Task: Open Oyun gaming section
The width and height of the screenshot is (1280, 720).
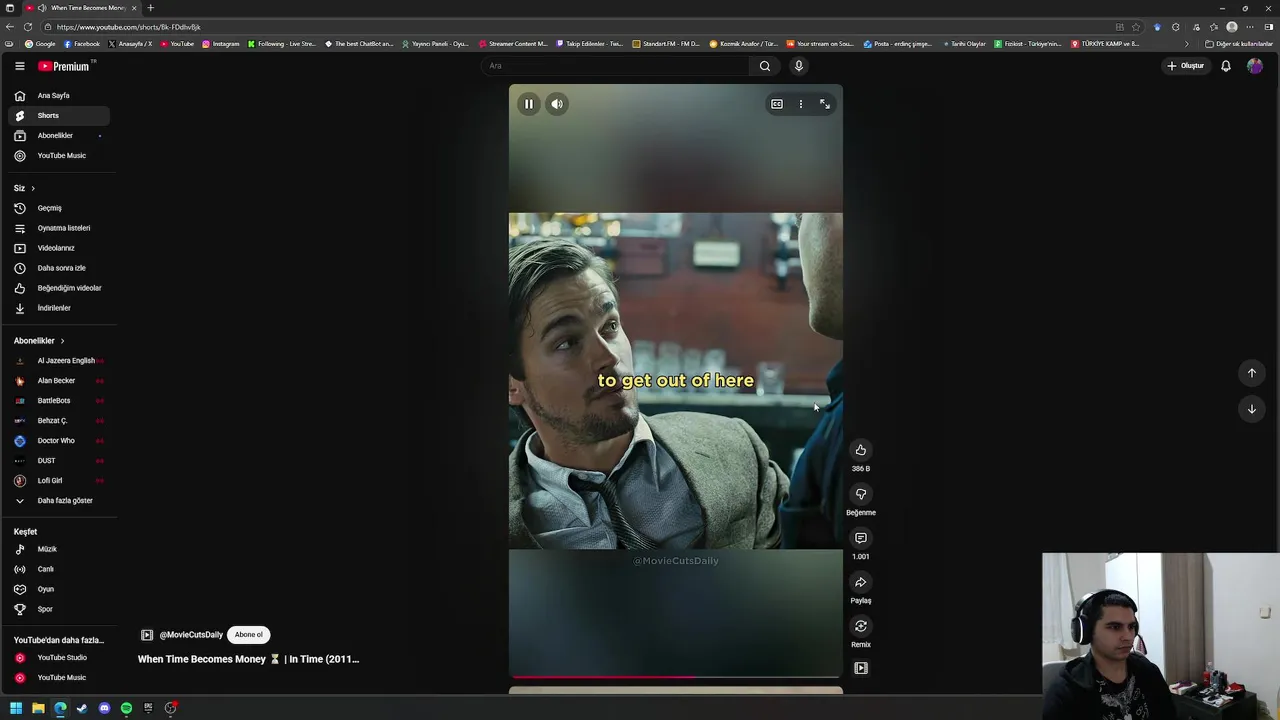Action: point(59,589)
